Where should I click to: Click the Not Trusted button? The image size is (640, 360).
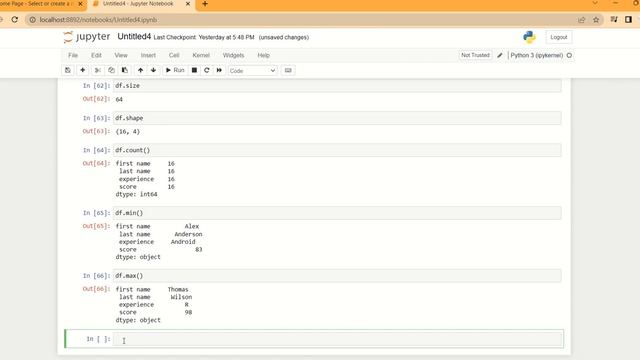(x=475, y=55)
